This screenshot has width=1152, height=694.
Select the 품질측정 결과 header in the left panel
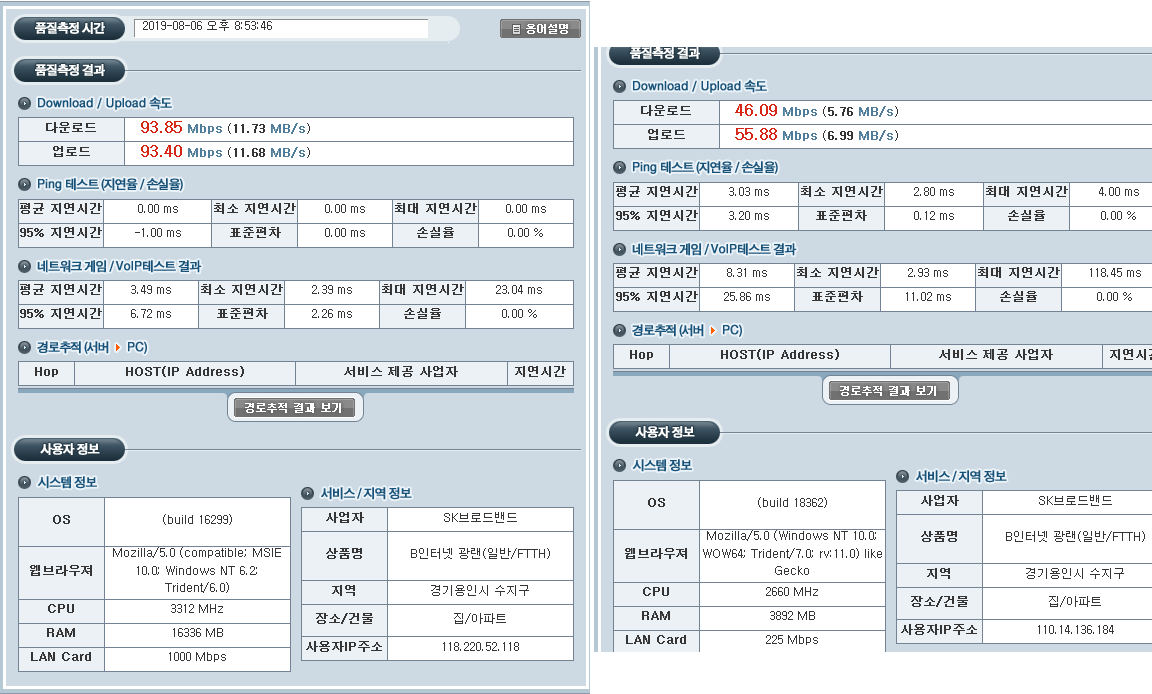point(70,70)
